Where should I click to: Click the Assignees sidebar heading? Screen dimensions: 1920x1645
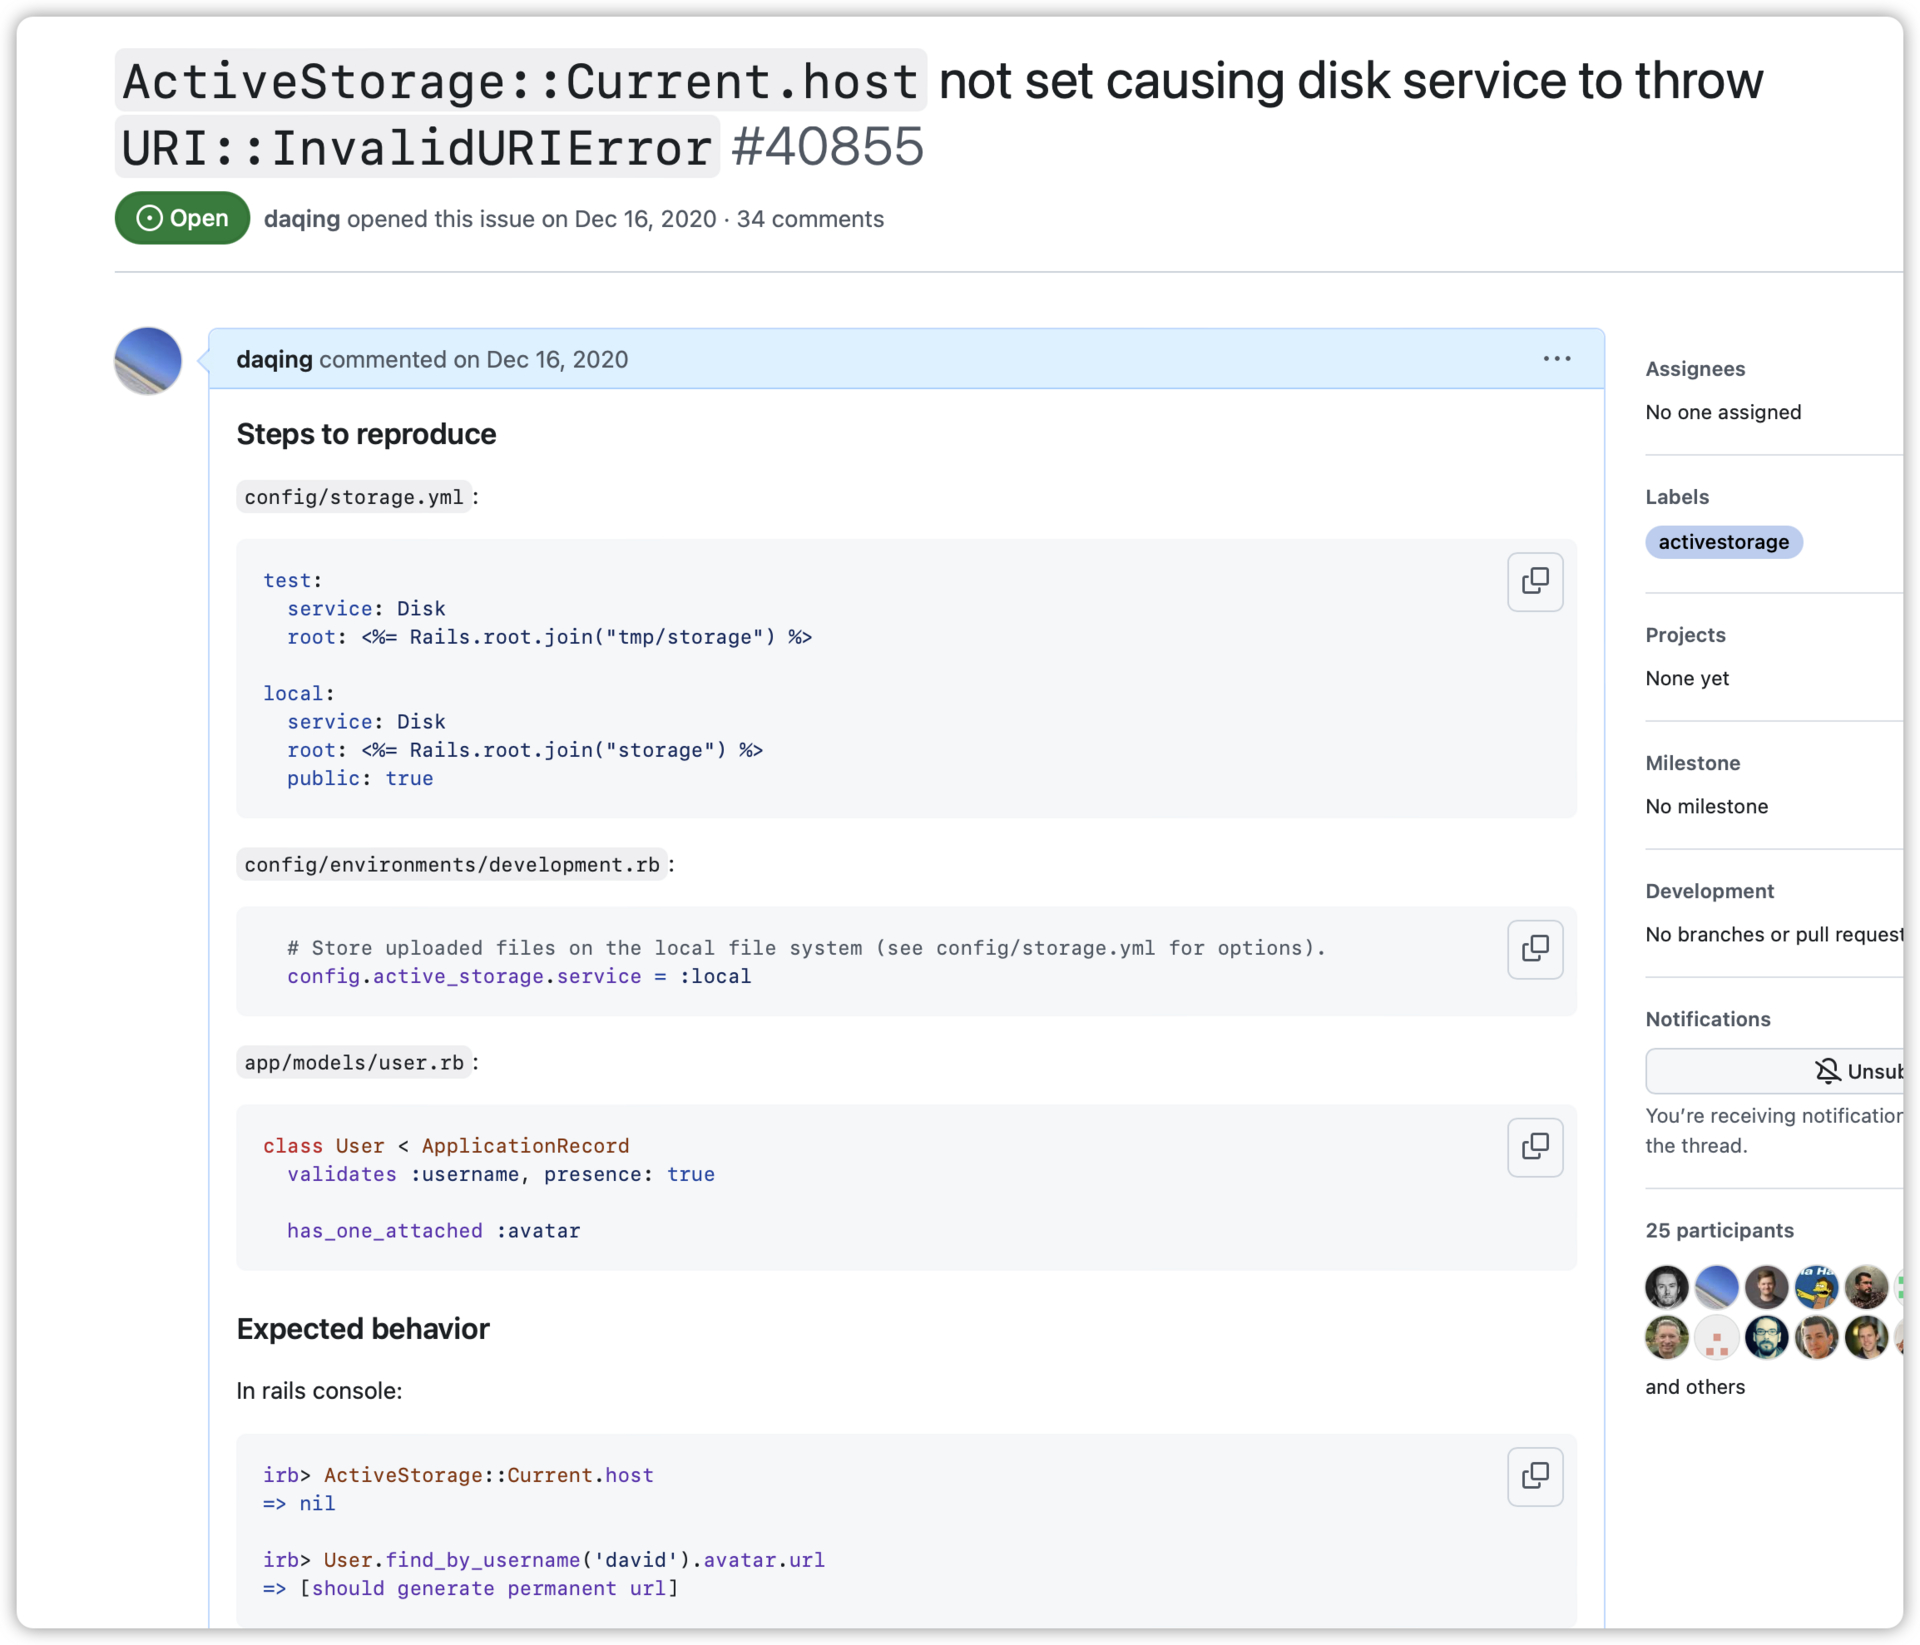point(1695,369)
